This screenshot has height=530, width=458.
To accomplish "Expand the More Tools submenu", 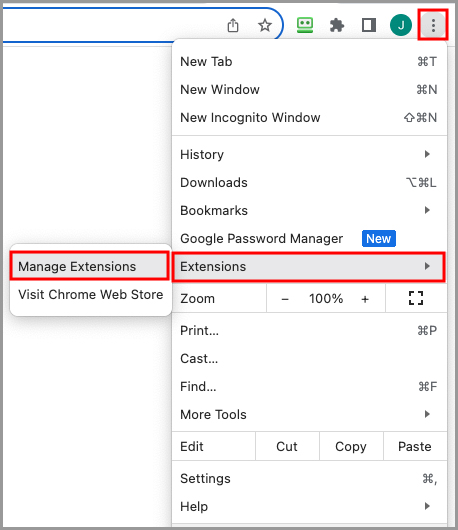I will tap(309, 415).
